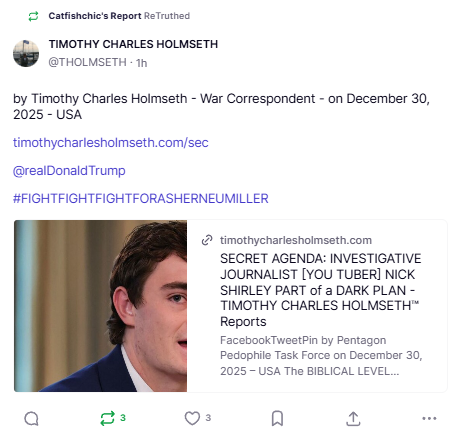This screenshot has width=460, height=435.
Task: Open the share upload icon
Action: (353, 419)
